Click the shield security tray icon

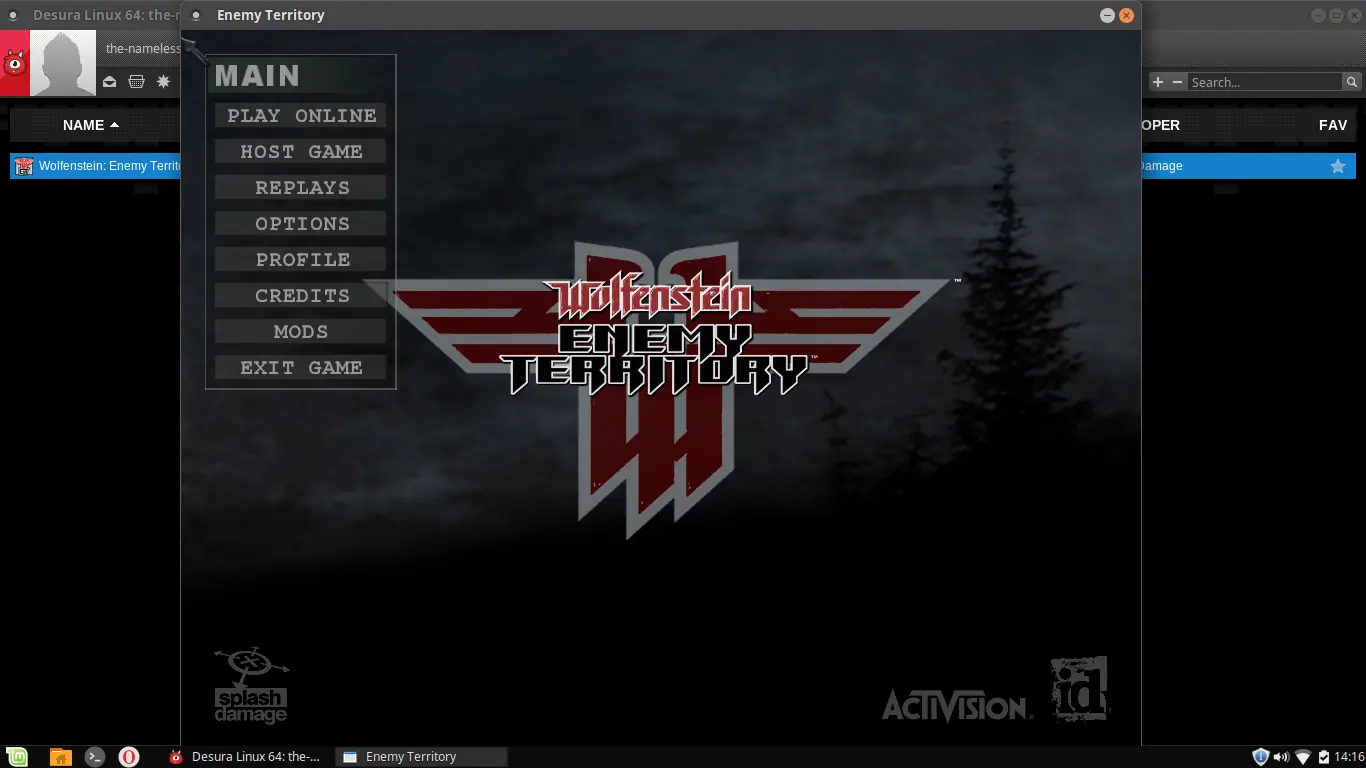pos(1261,757)
